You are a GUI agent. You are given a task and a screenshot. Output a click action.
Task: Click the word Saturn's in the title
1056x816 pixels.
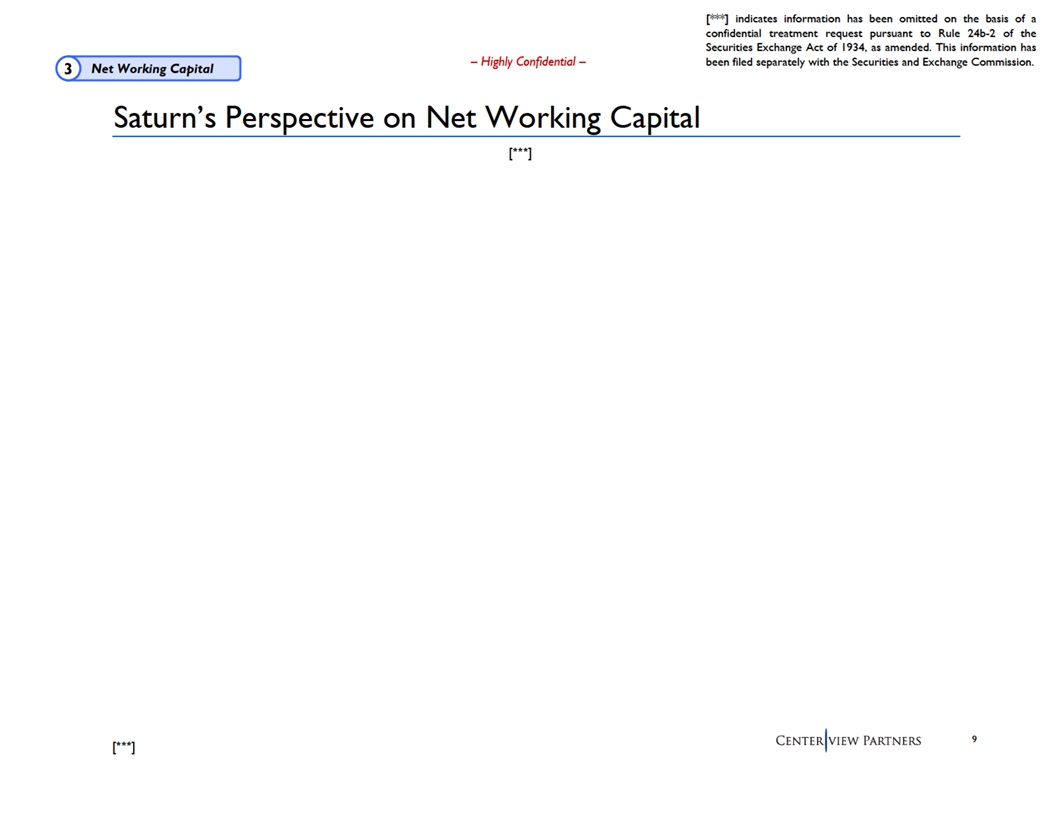164,118
